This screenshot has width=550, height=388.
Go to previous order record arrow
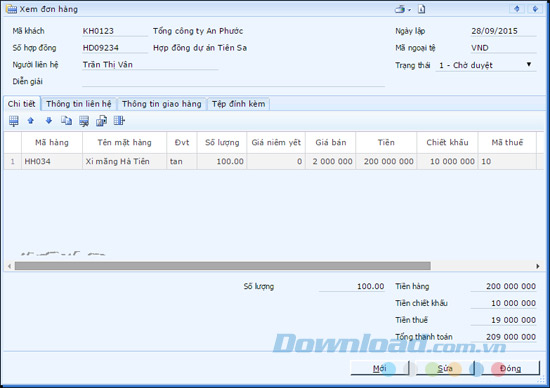click(x=517, y=9)
